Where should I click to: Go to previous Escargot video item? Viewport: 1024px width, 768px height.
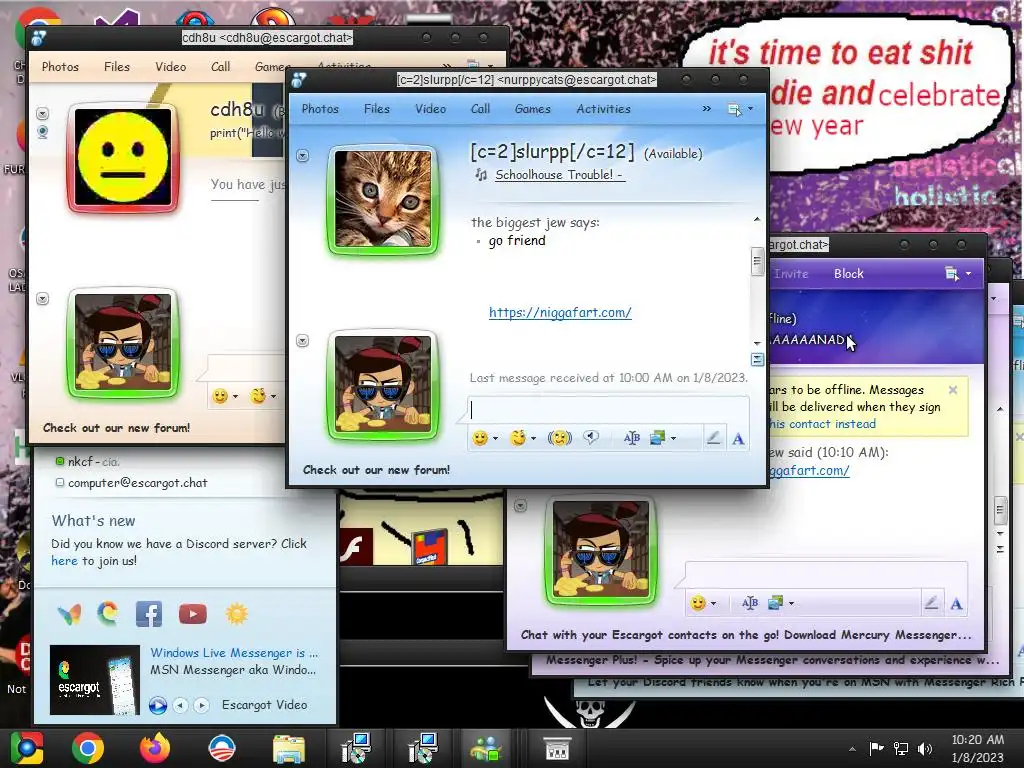click(x=180, y=705)
